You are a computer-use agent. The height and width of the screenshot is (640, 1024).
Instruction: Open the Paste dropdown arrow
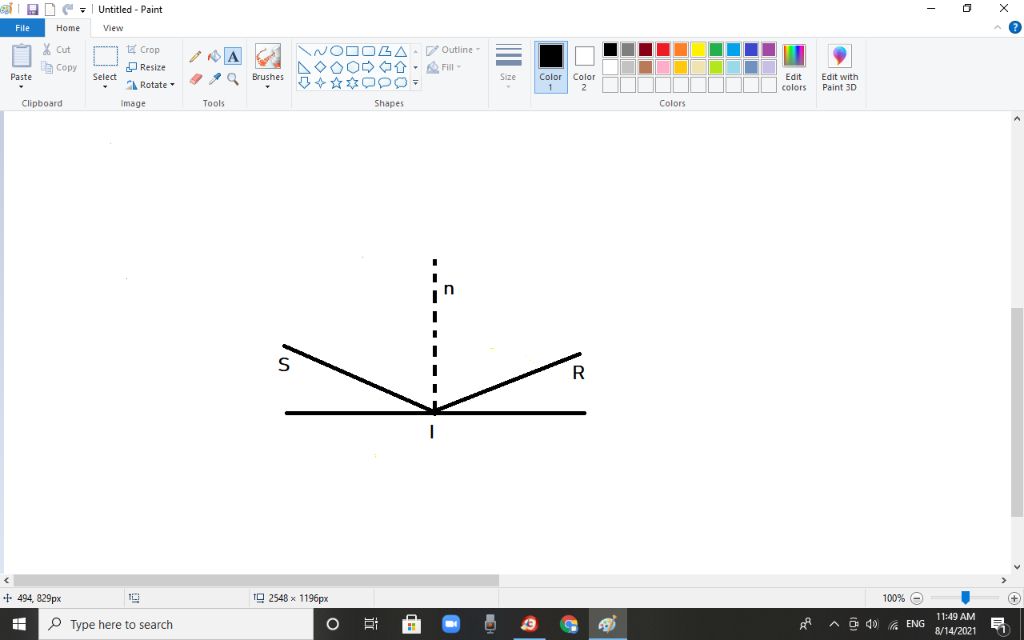point(21,87)
